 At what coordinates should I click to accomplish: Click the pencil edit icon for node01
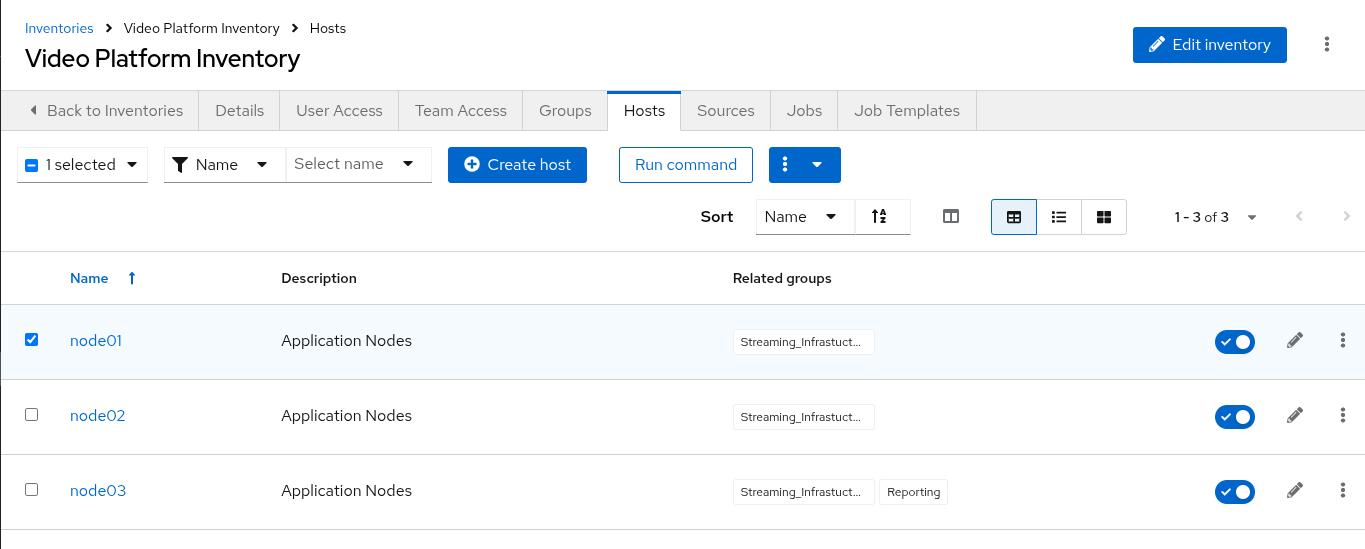click(x=1295, y=341)
